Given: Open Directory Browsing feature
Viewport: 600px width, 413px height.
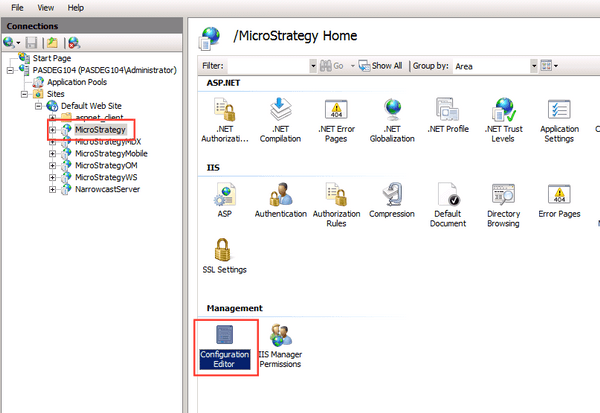Looking at the screenshot, I should [x=503, y=205].
